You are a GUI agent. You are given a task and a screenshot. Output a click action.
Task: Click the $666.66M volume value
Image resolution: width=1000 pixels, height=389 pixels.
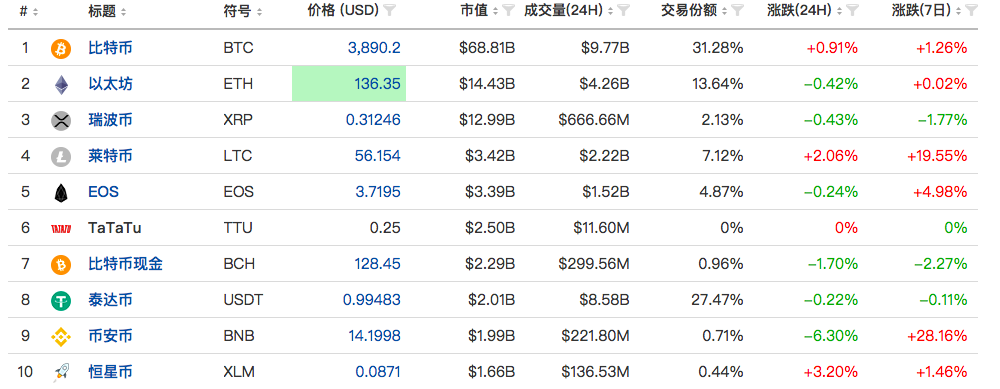[594, 120]
